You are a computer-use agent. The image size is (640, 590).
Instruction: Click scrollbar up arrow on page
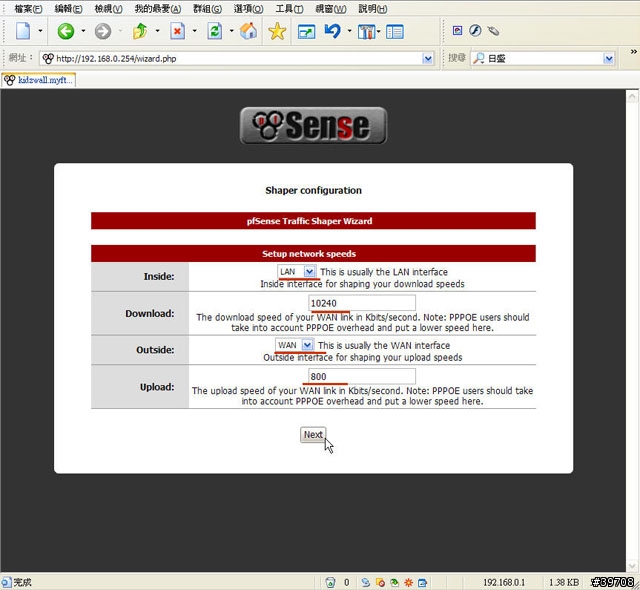click(x=632, y=96)
